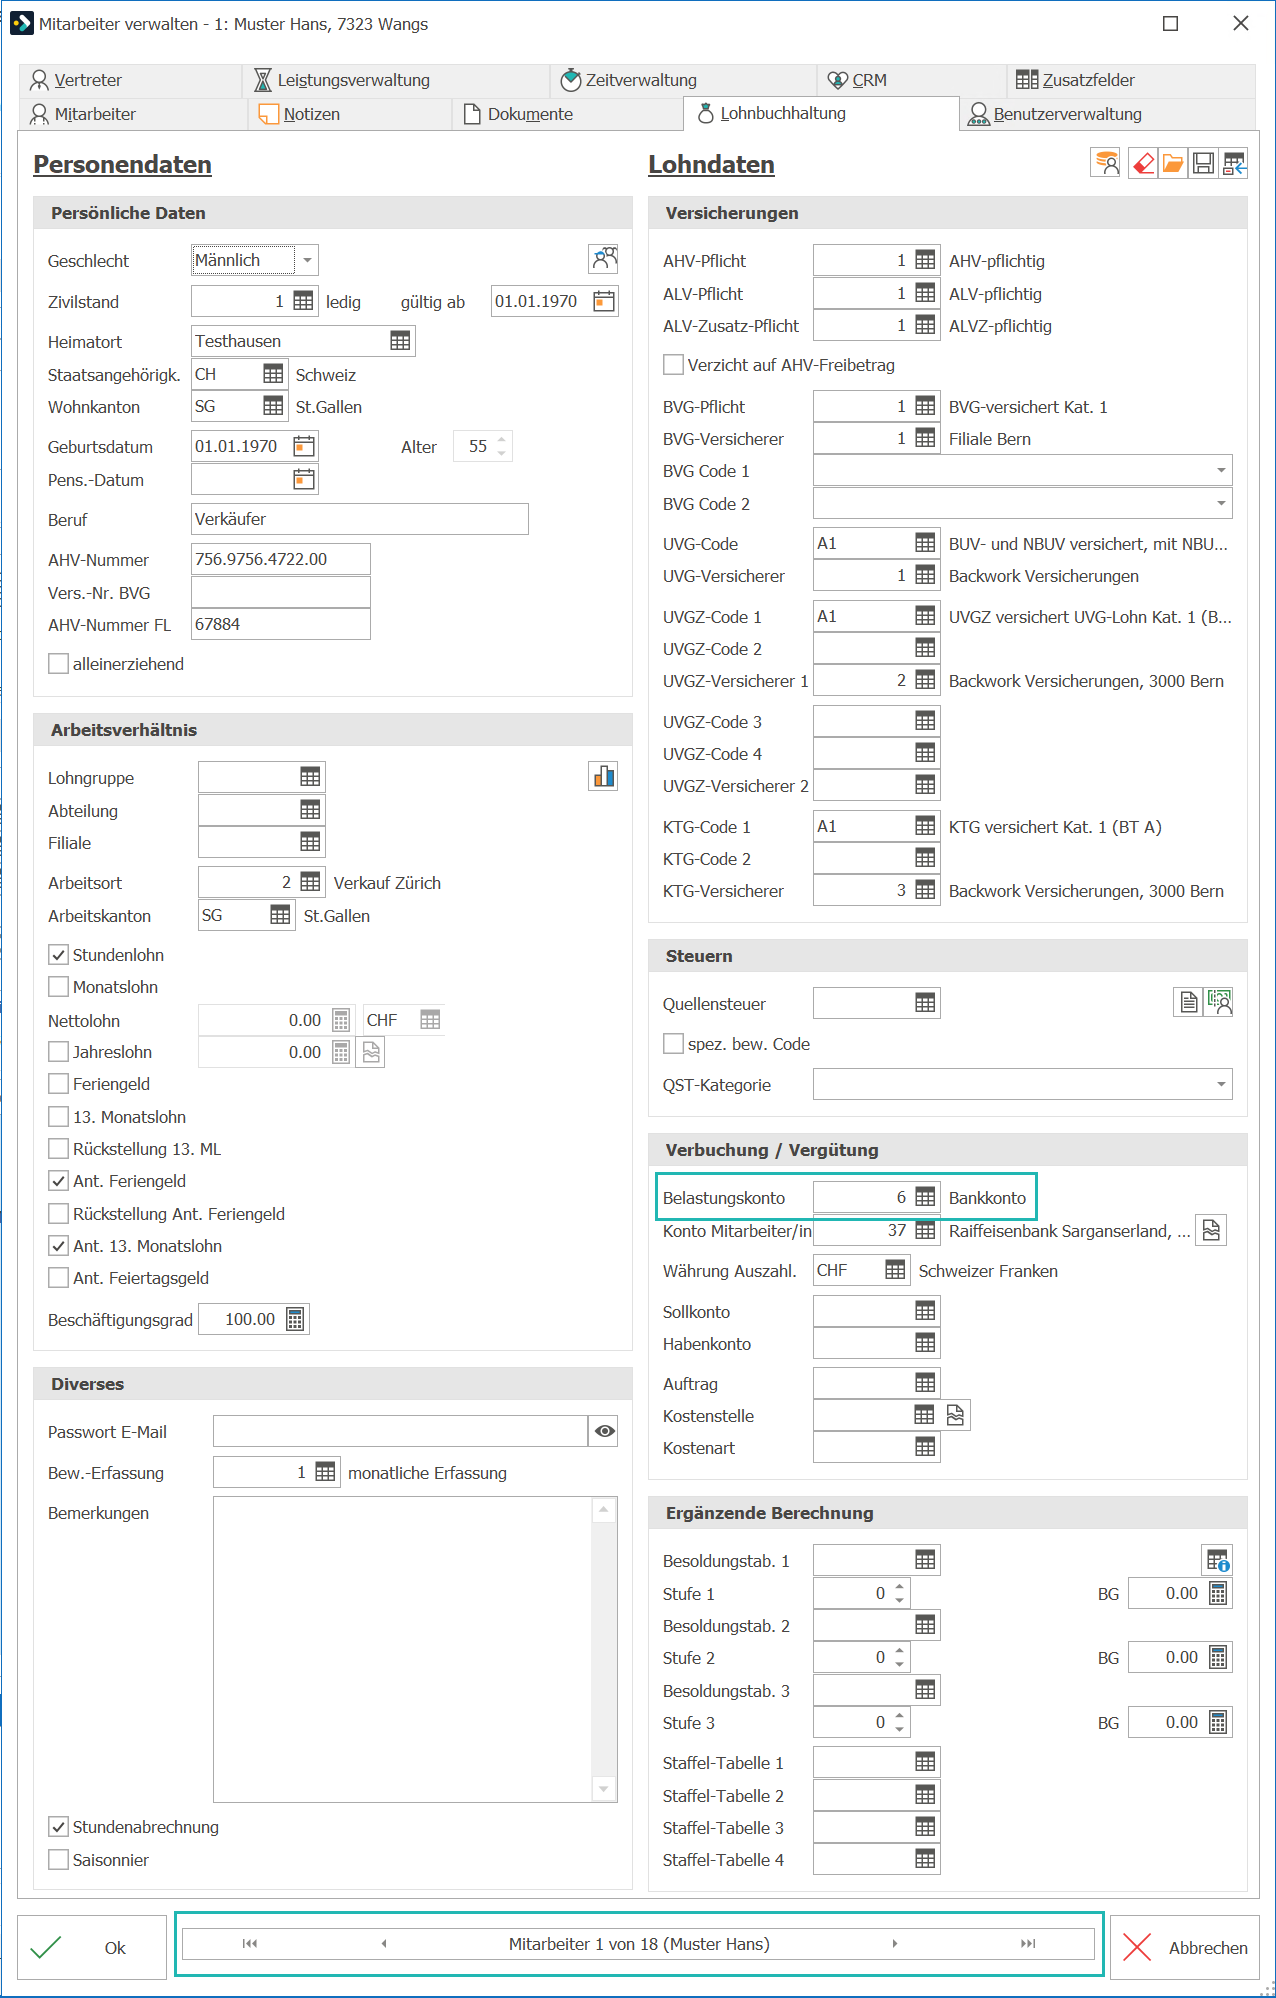Switch to the Leistungsverwaltung tab

[396, 80]
